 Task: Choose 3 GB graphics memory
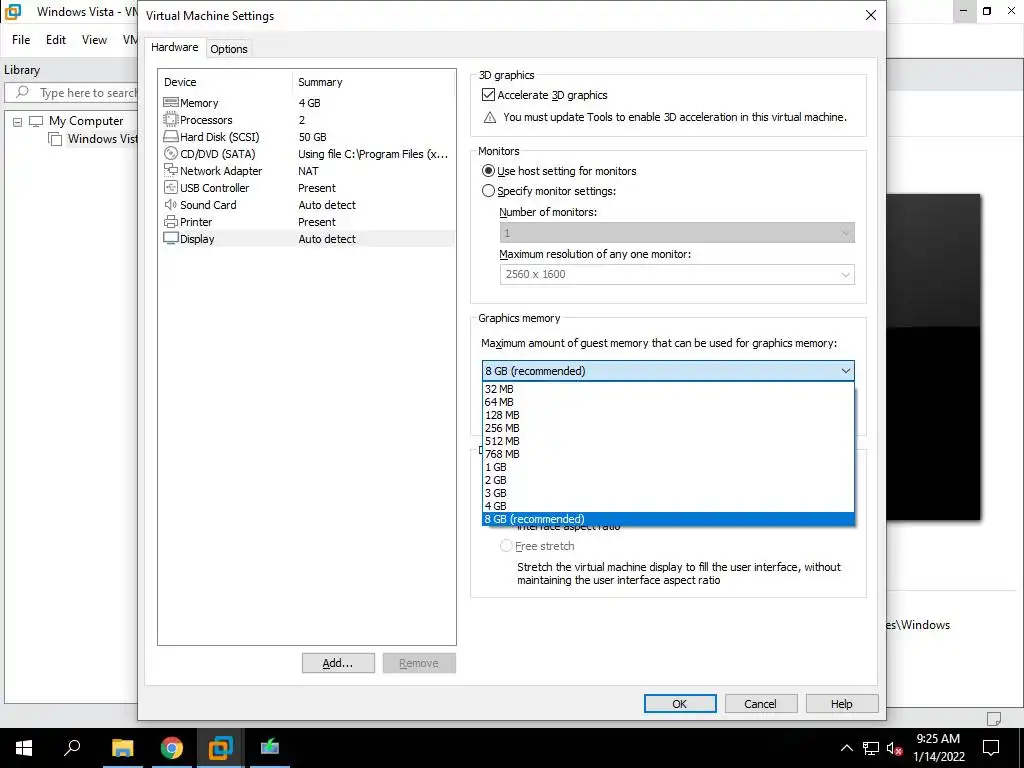(x=668, y=493)
